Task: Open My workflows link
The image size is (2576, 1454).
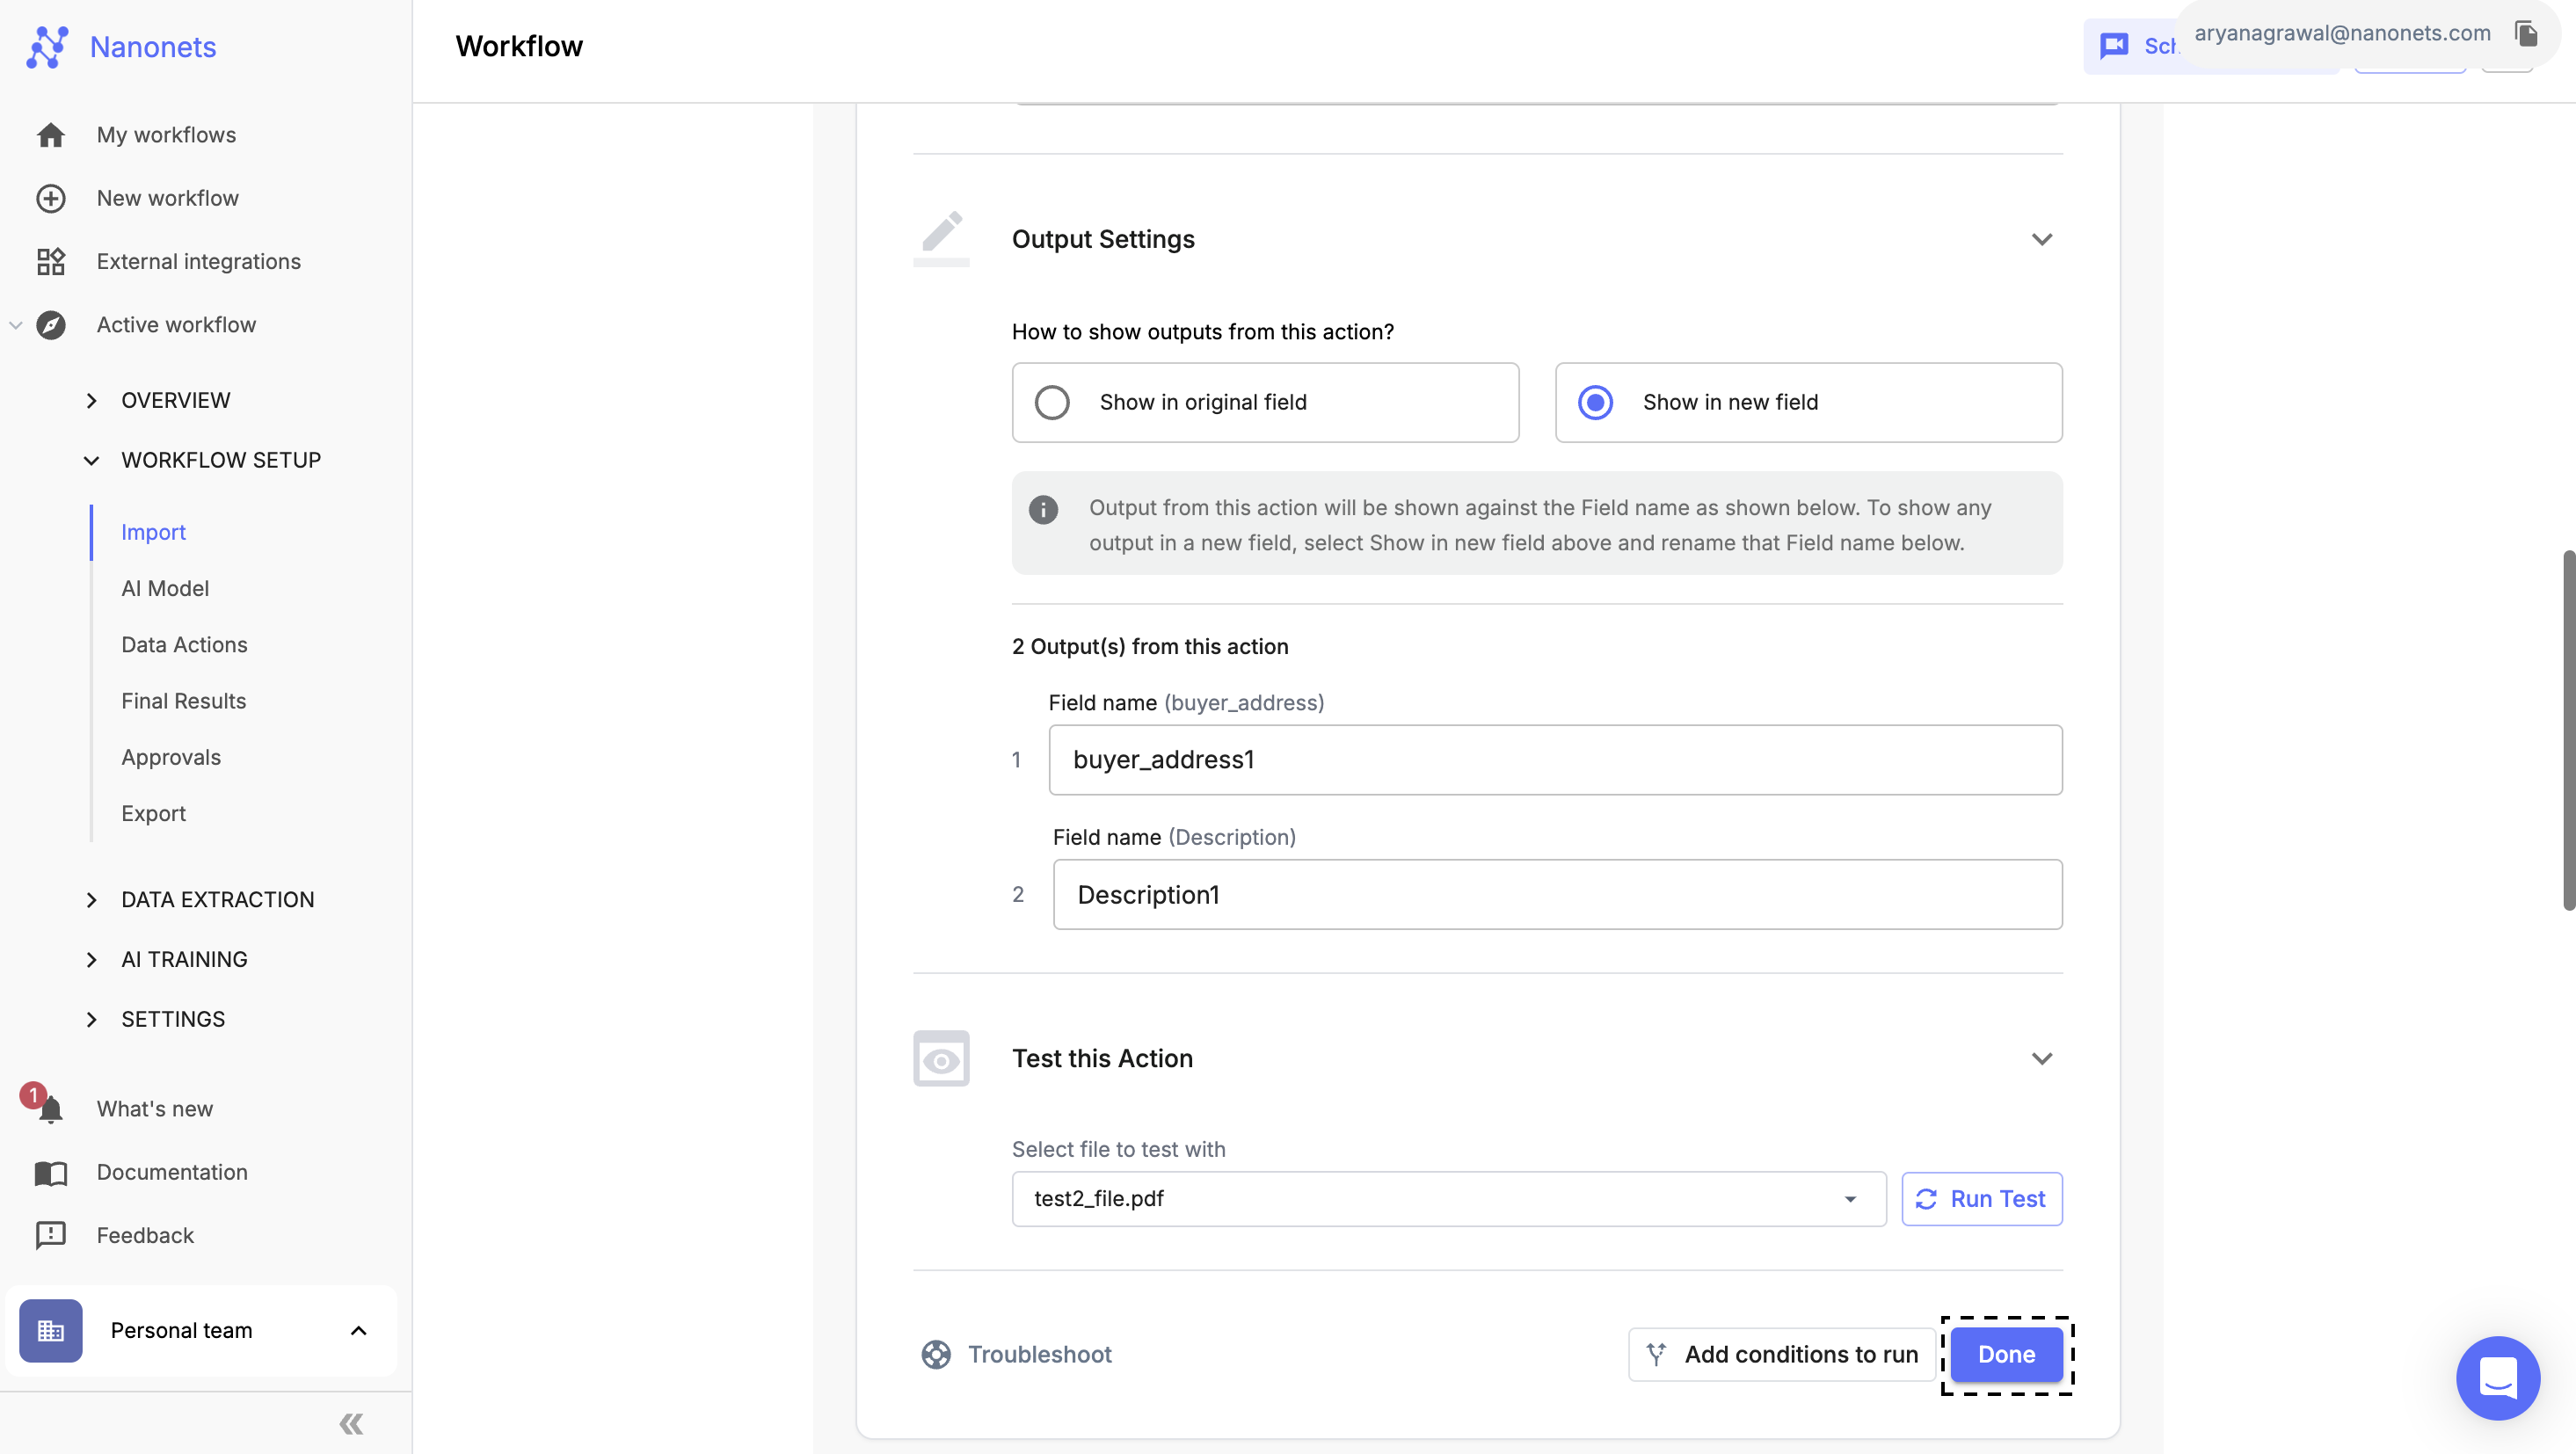Action: (x=166, y=135)
